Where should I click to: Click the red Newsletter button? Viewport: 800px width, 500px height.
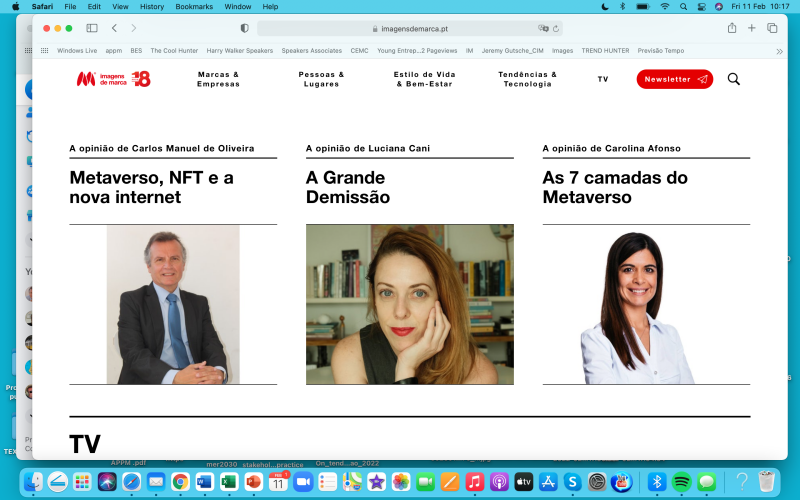(x=674, y=79)
